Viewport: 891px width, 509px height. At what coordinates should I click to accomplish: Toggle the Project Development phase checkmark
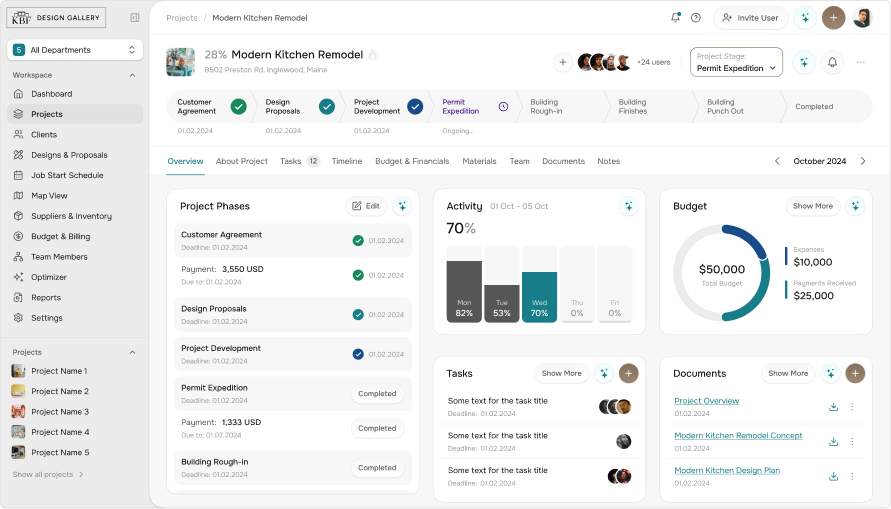(358, 354)
